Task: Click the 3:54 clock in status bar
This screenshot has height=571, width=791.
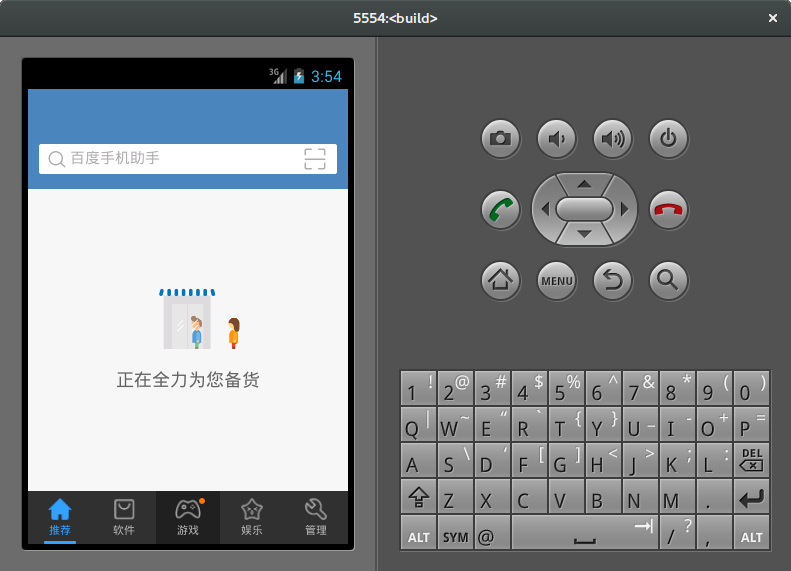Action: (x=326, y=77)
